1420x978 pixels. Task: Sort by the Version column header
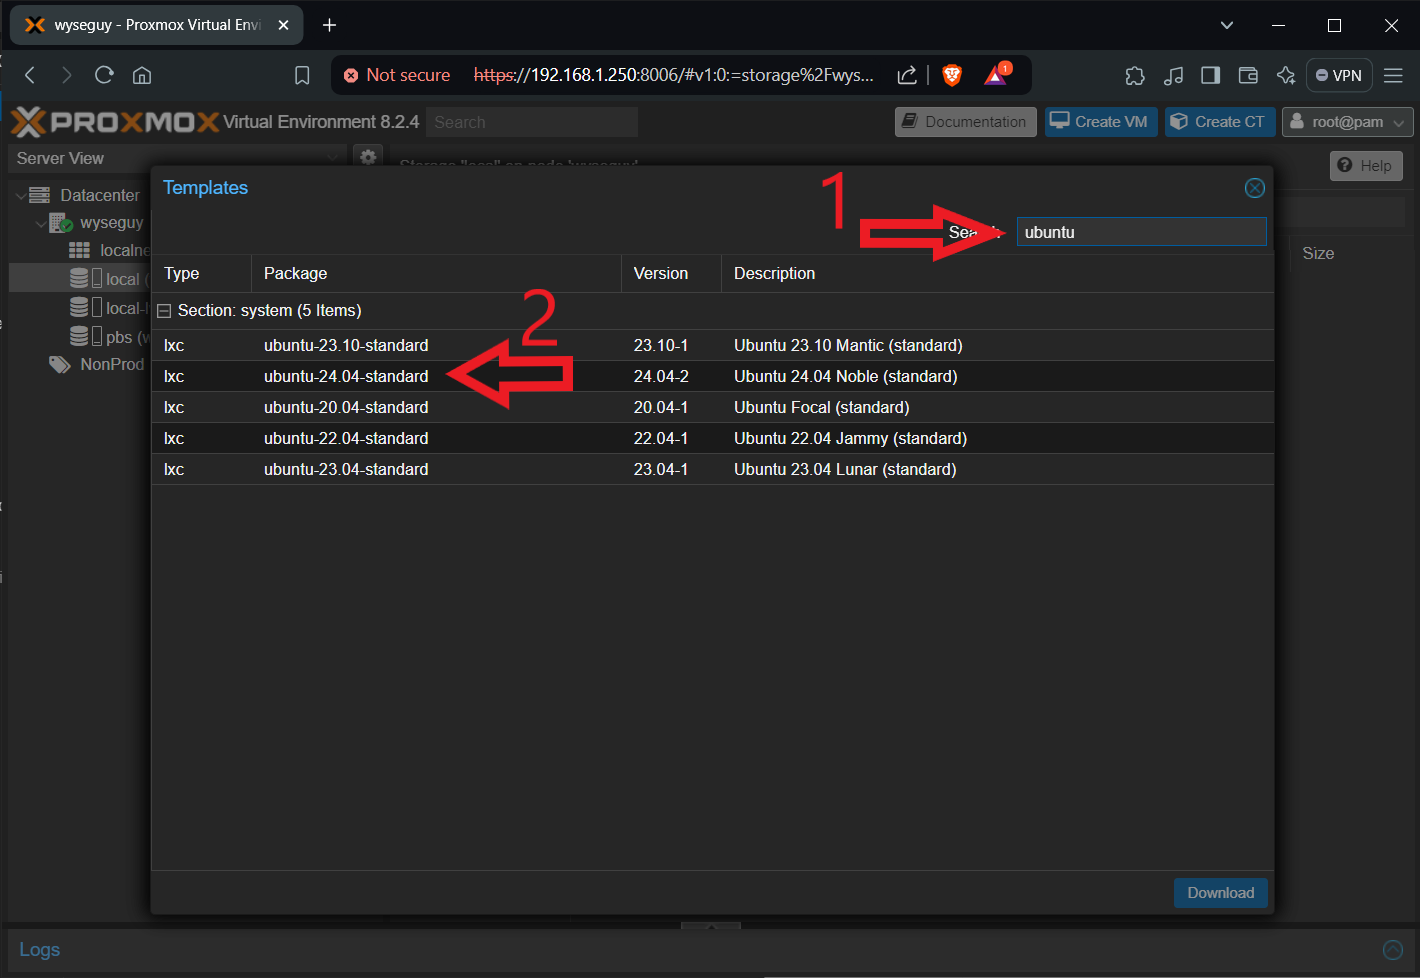tap(671, 273)
